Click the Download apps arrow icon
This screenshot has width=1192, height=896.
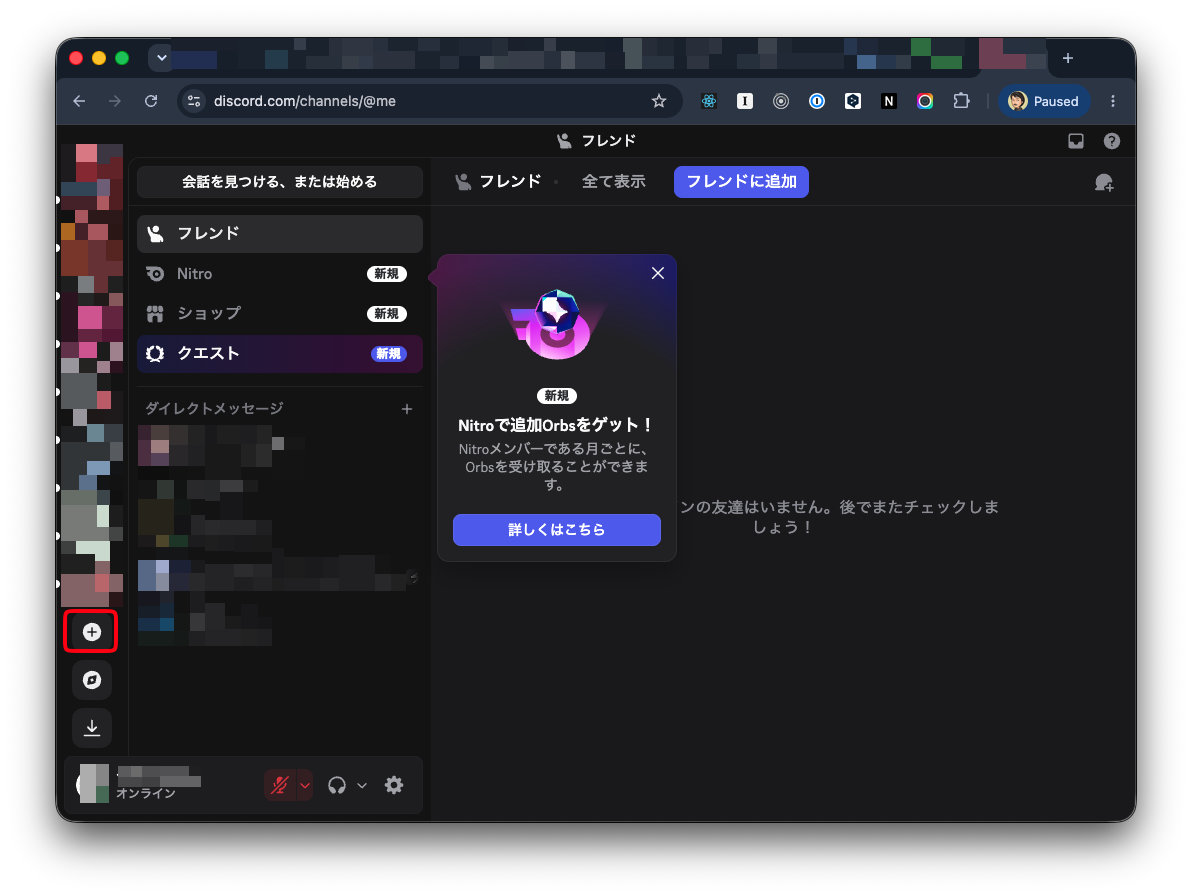pyautogui.click(x=91, y=728)
